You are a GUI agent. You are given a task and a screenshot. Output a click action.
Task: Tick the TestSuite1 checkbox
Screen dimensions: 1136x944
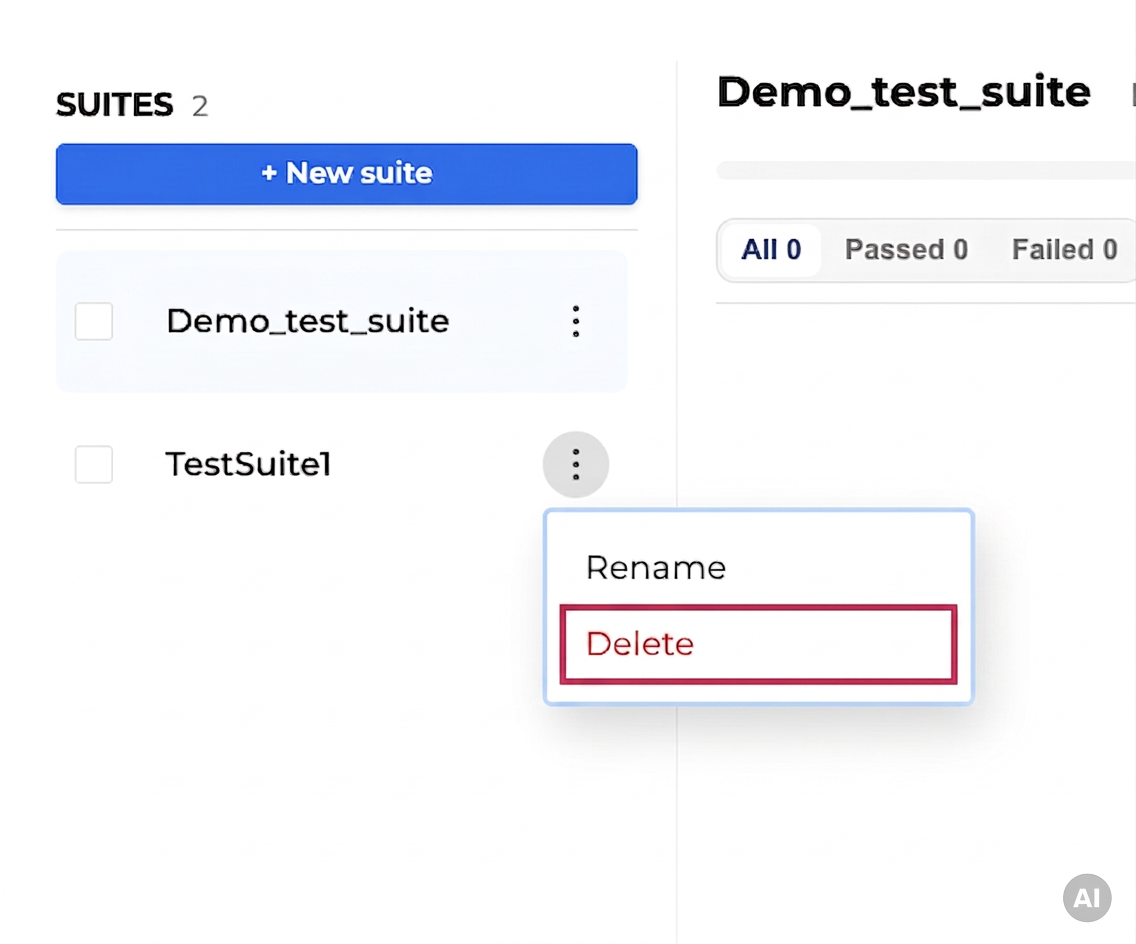pyautogui.click(x=94, y=464)
